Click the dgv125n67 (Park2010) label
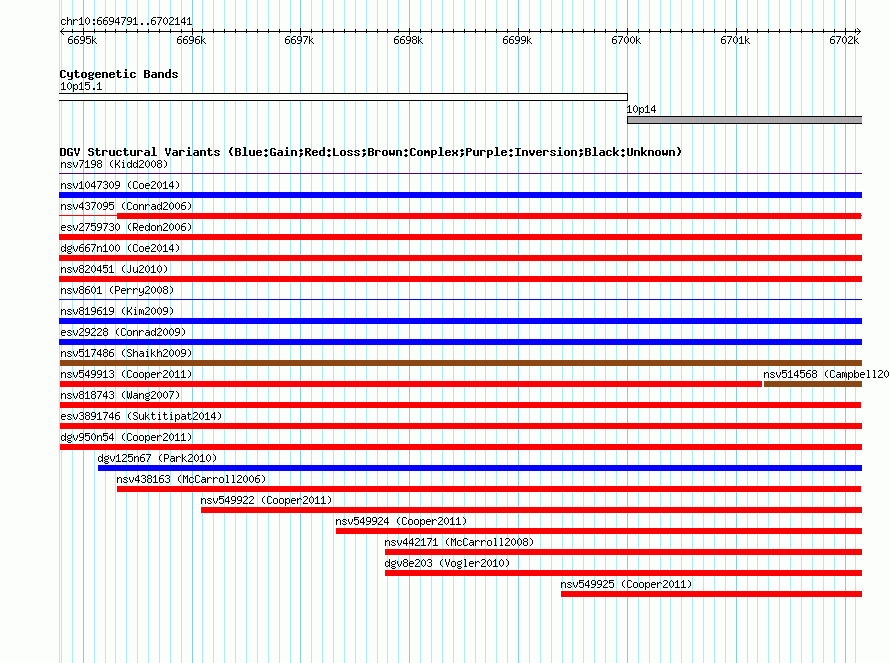Viewport: 890px width, 663px height. (157, 459)
